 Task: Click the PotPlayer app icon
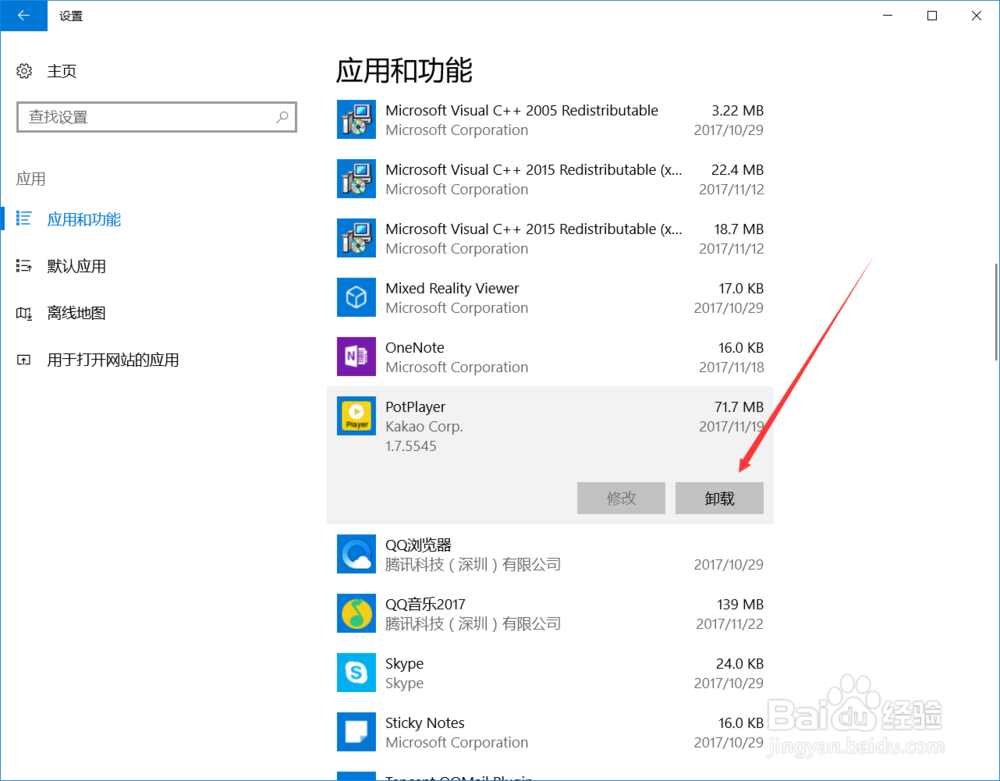point(356,416)
